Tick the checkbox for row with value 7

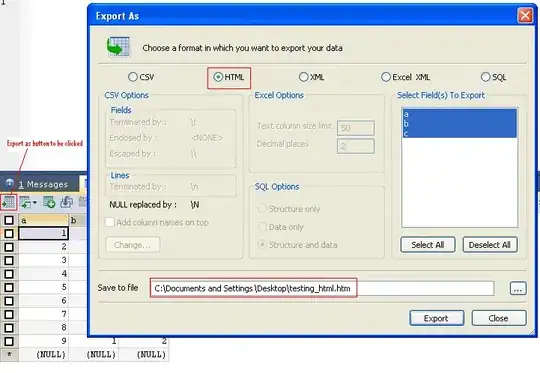[9, 314]
